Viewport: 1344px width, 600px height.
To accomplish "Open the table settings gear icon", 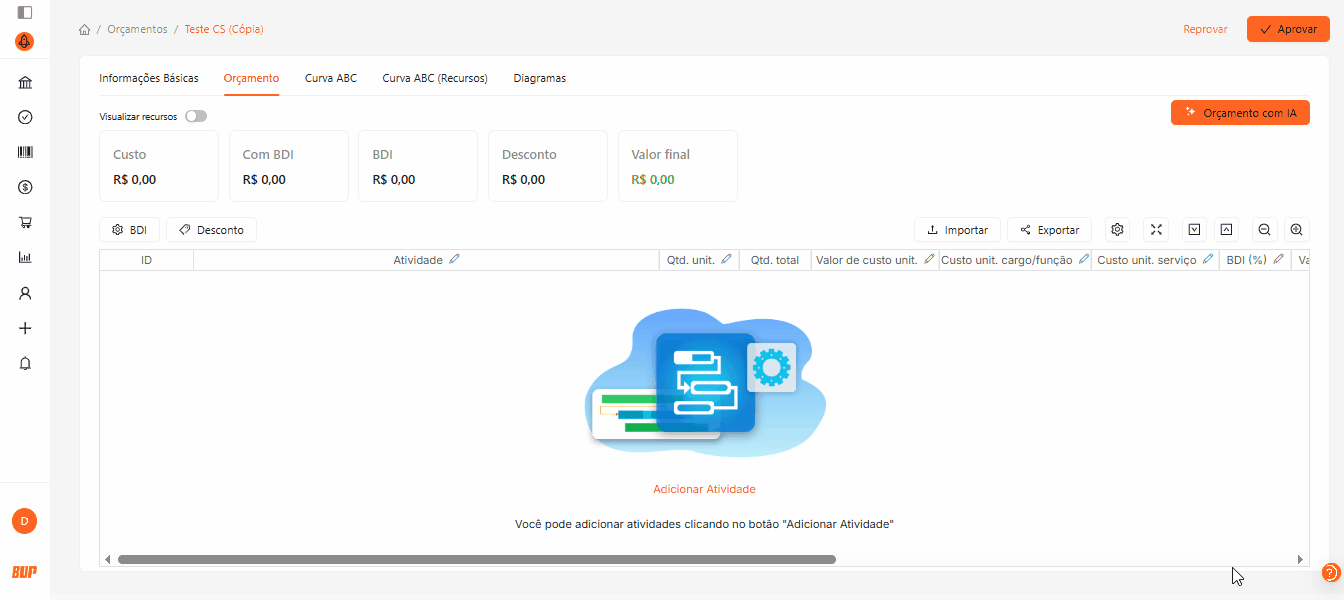I will pyautogui.click(x=1118, y=230).
